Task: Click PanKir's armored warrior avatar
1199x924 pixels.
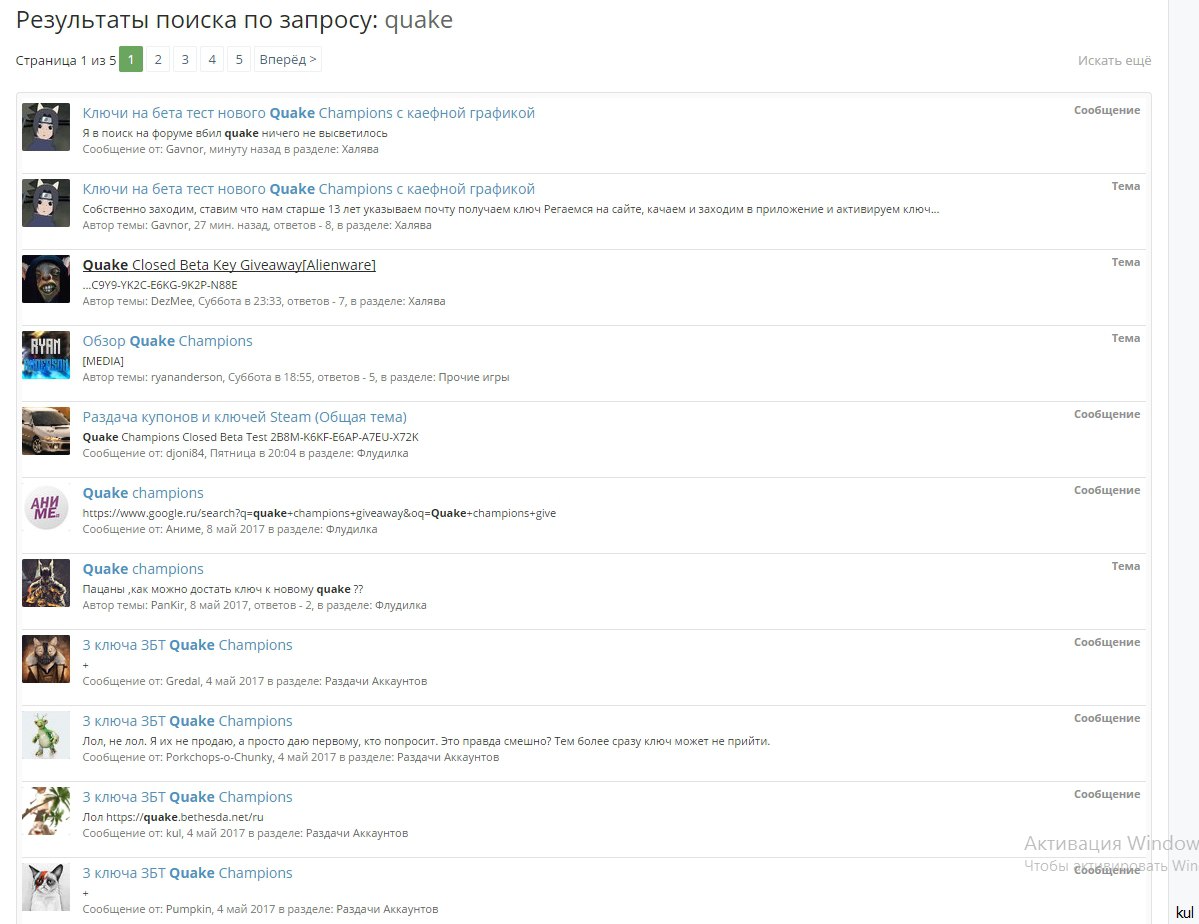Action: 46,583
